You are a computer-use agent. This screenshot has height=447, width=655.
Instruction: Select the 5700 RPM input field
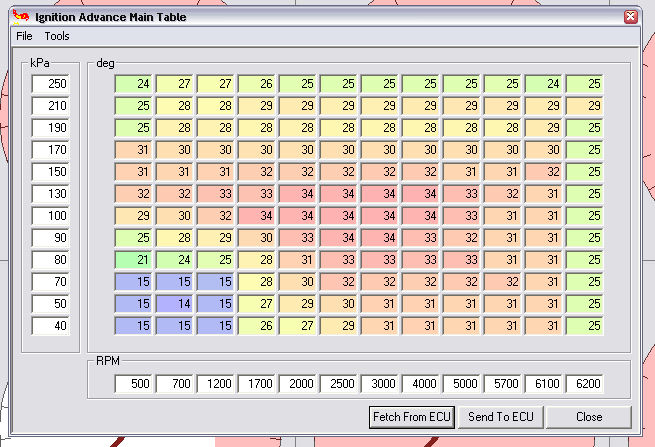point(503,384)
